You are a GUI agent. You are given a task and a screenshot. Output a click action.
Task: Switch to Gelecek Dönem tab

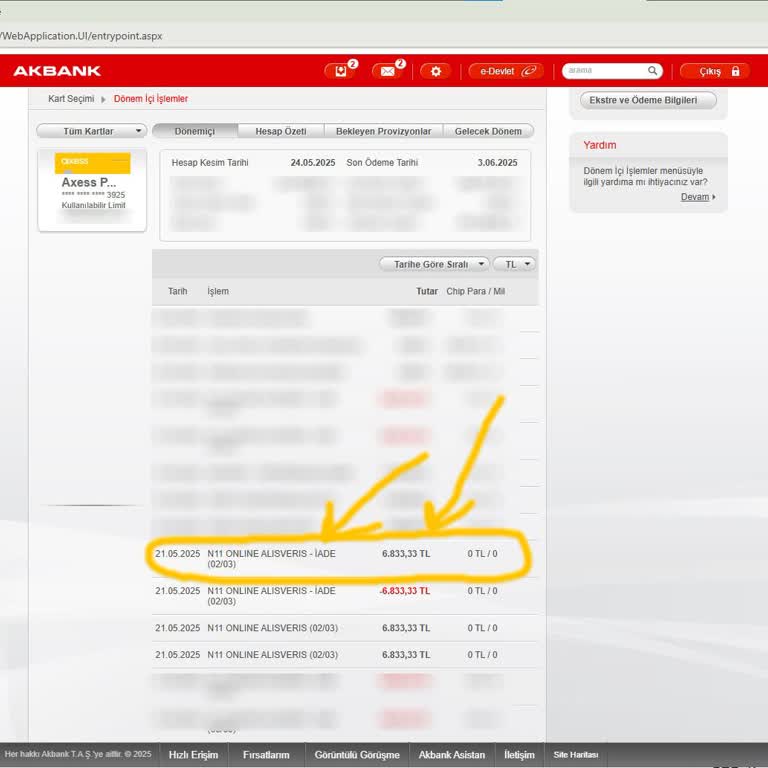pos(488,131)
